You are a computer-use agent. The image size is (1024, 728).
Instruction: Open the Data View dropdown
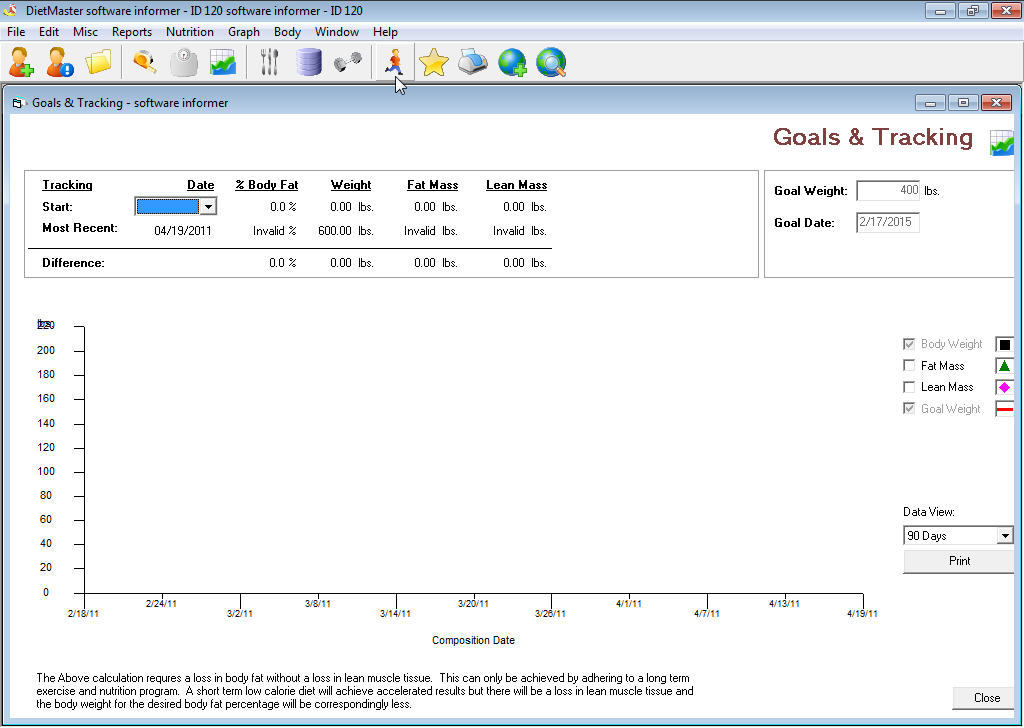click(x=957, y=535)
